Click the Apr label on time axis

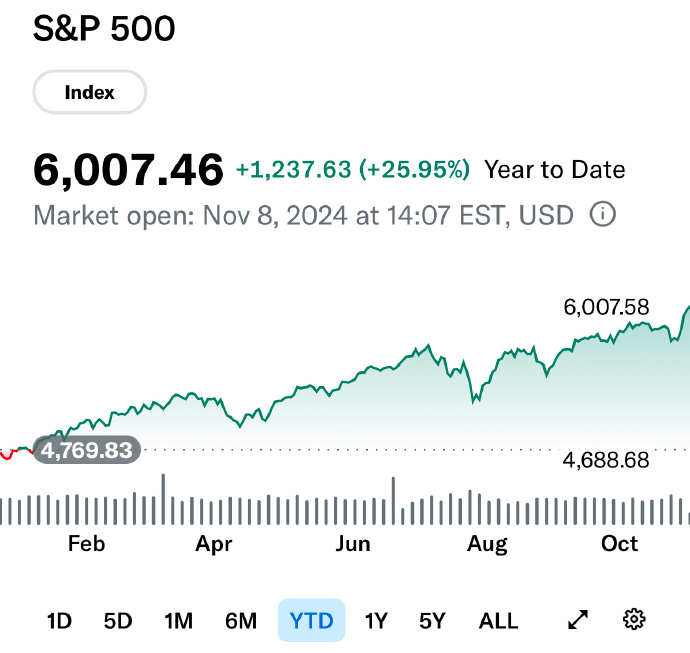click(214, 545)
